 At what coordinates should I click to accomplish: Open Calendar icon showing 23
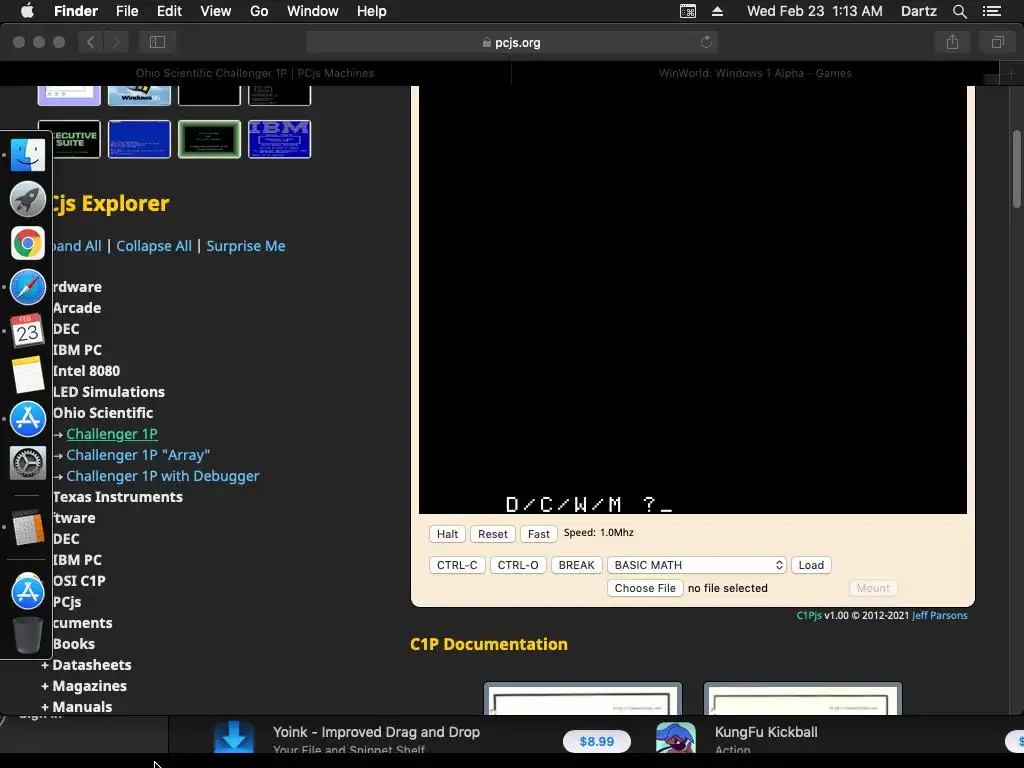[27, 331]
